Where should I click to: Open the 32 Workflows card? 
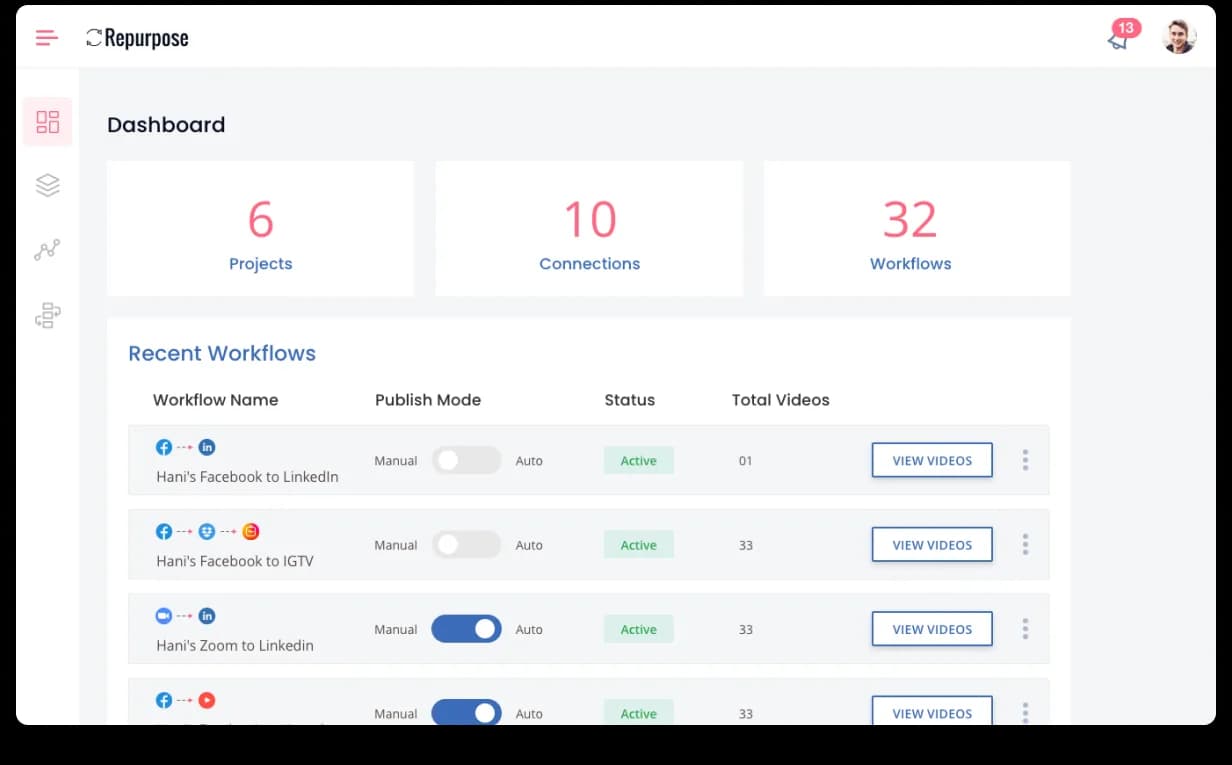click(x=917, y=228)
